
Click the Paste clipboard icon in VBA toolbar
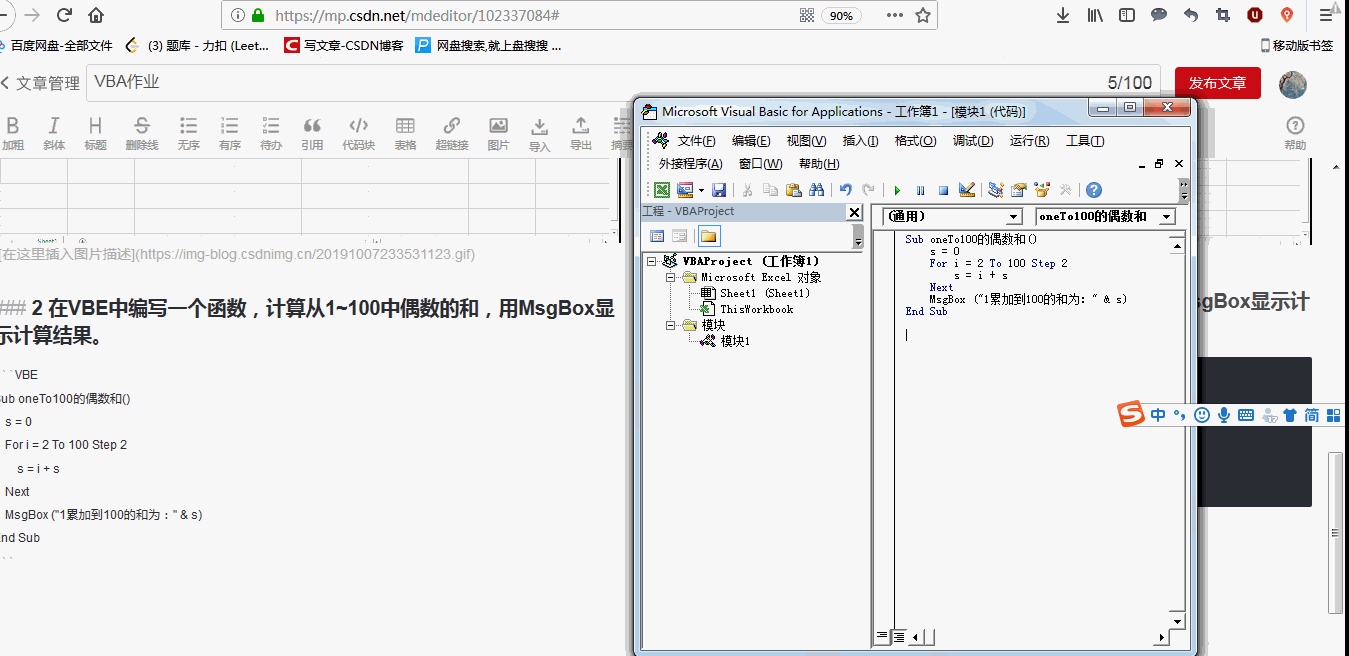click(793, 190)
